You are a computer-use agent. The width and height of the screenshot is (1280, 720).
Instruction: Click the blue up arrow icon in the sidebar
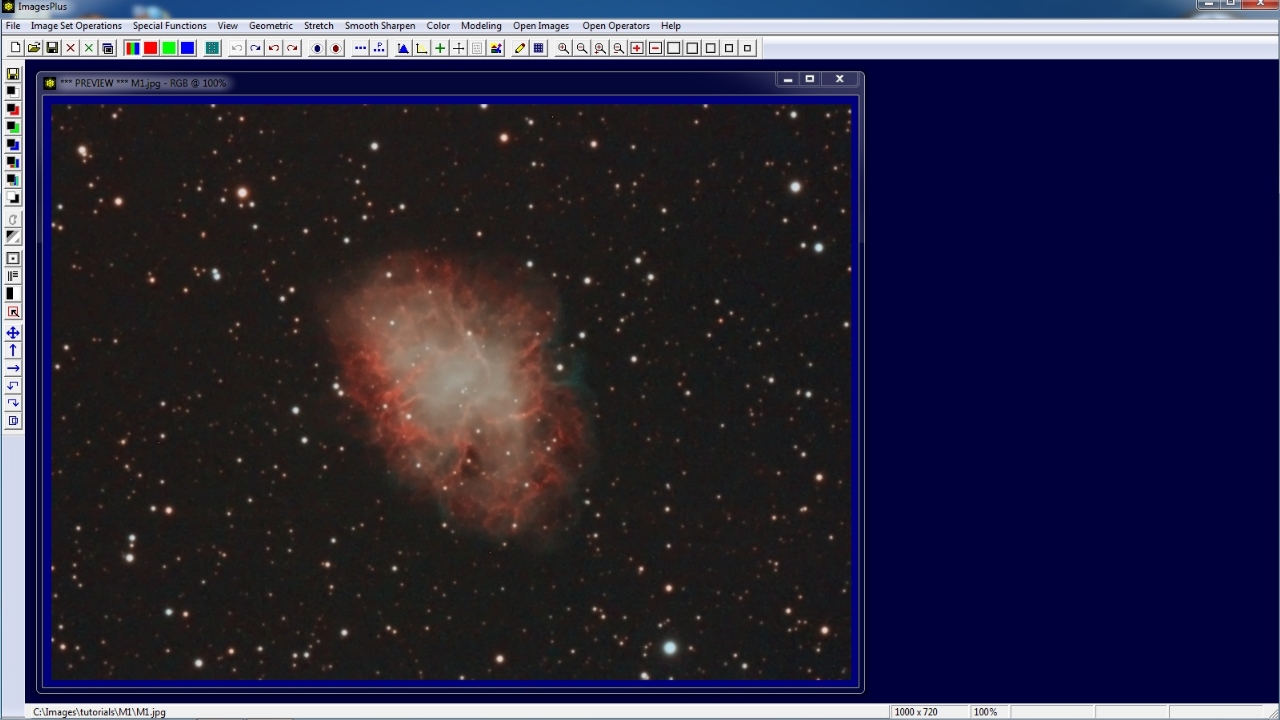tap(13, 351)
